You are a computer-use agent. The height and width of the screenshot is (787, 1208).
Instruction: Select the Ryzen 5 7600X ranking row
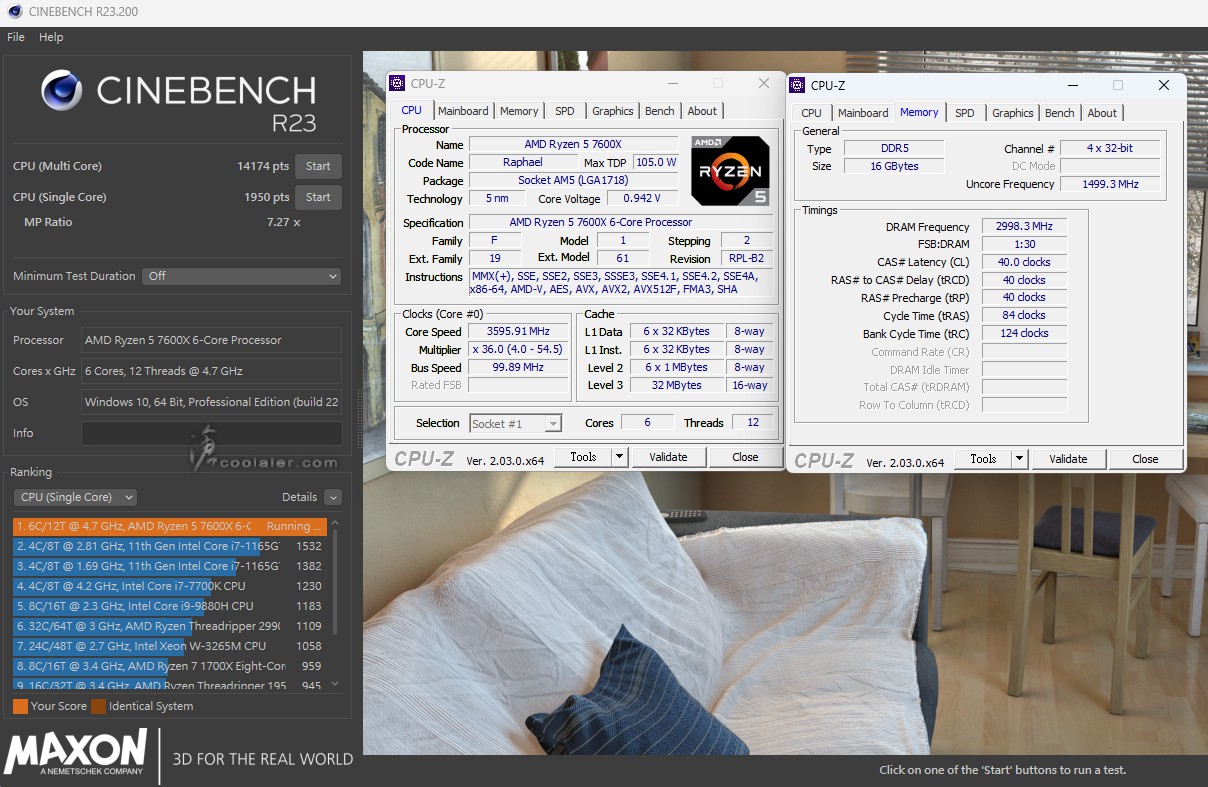[170, 526]
